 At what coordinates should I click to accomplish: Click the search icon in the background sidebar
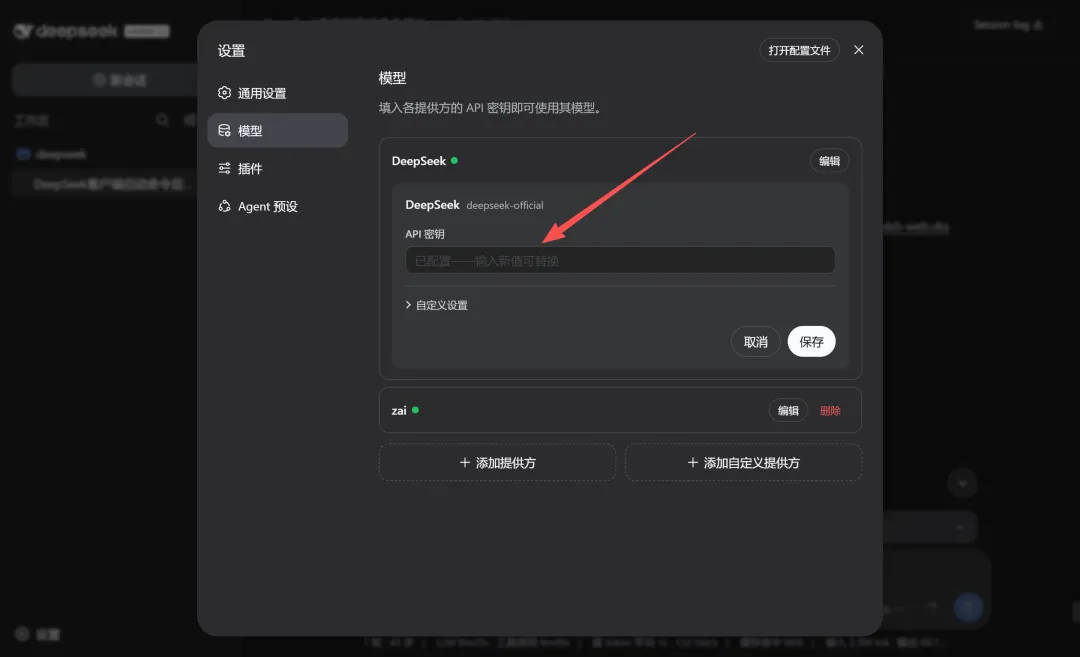[x=163, y=120]
